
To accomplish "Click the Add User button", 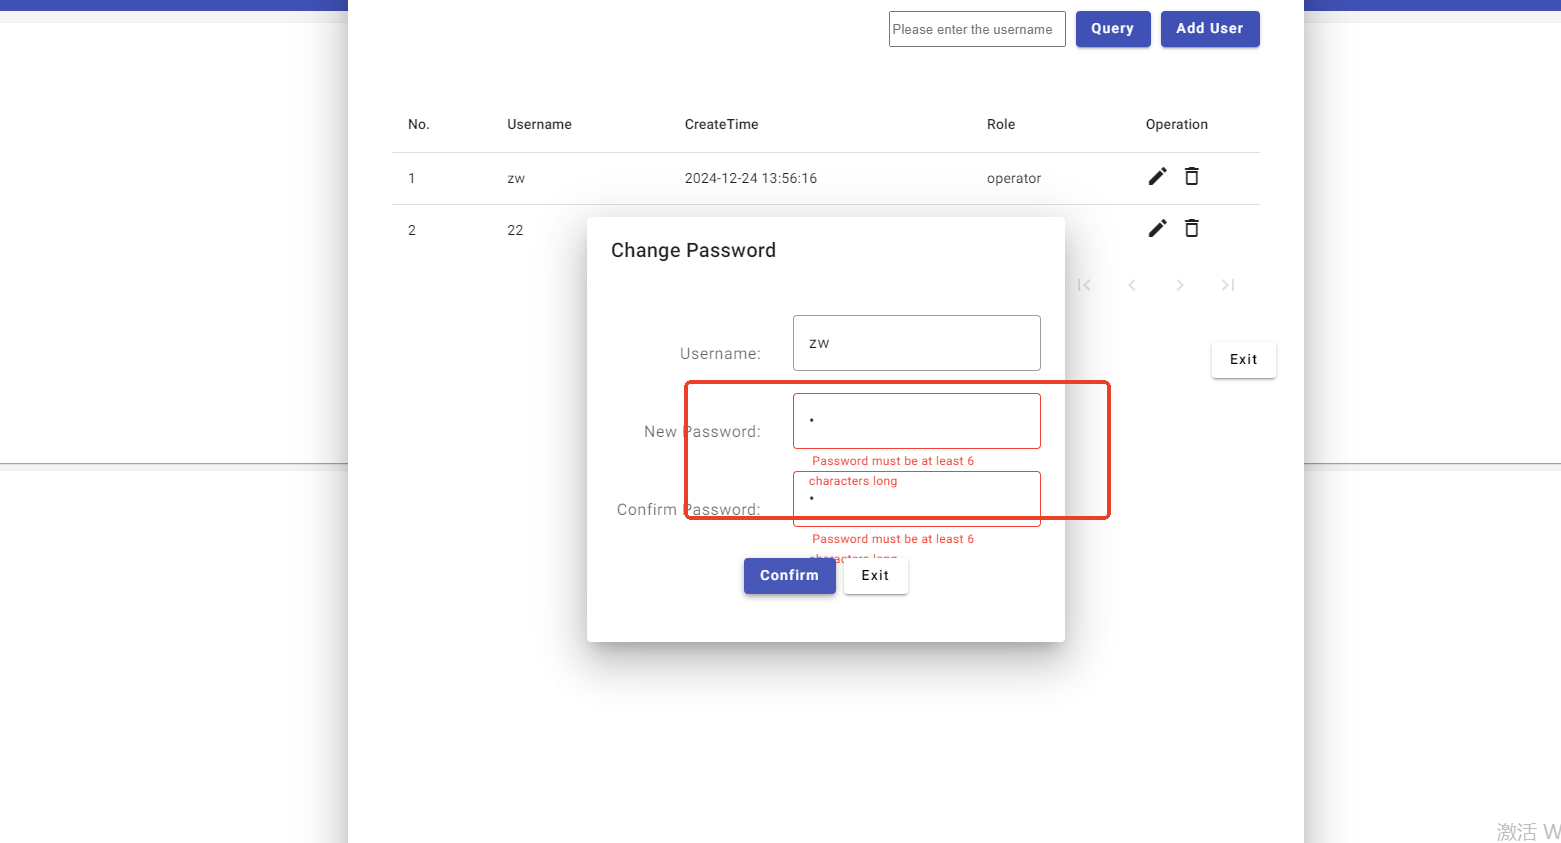I will pos(1210,29).
